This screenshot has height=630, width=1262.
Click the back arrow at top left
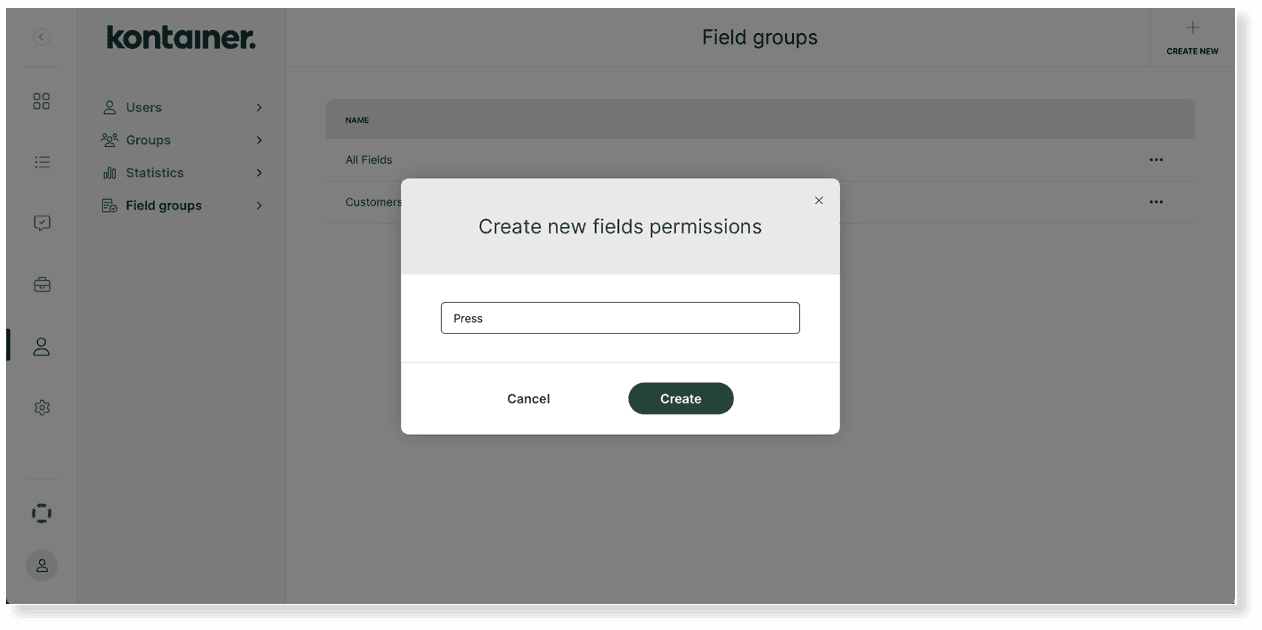click(41, 36)
